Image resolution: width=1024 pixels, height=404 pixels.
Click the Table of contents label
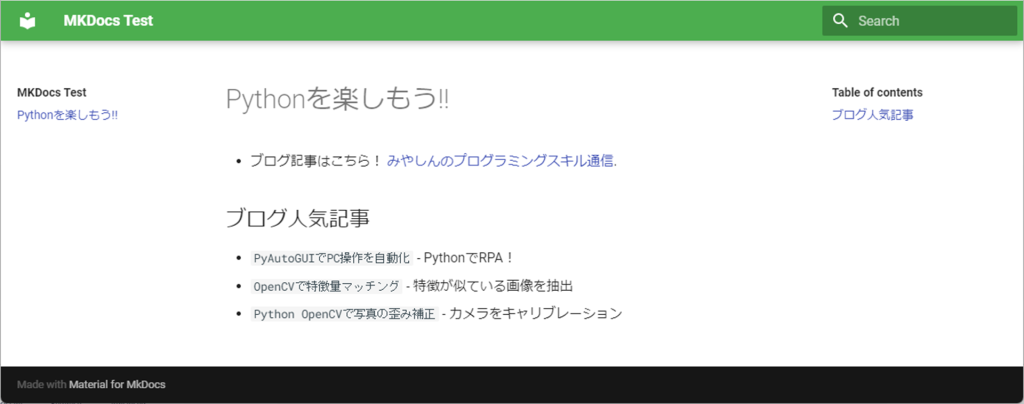click(x=877, y=92)
